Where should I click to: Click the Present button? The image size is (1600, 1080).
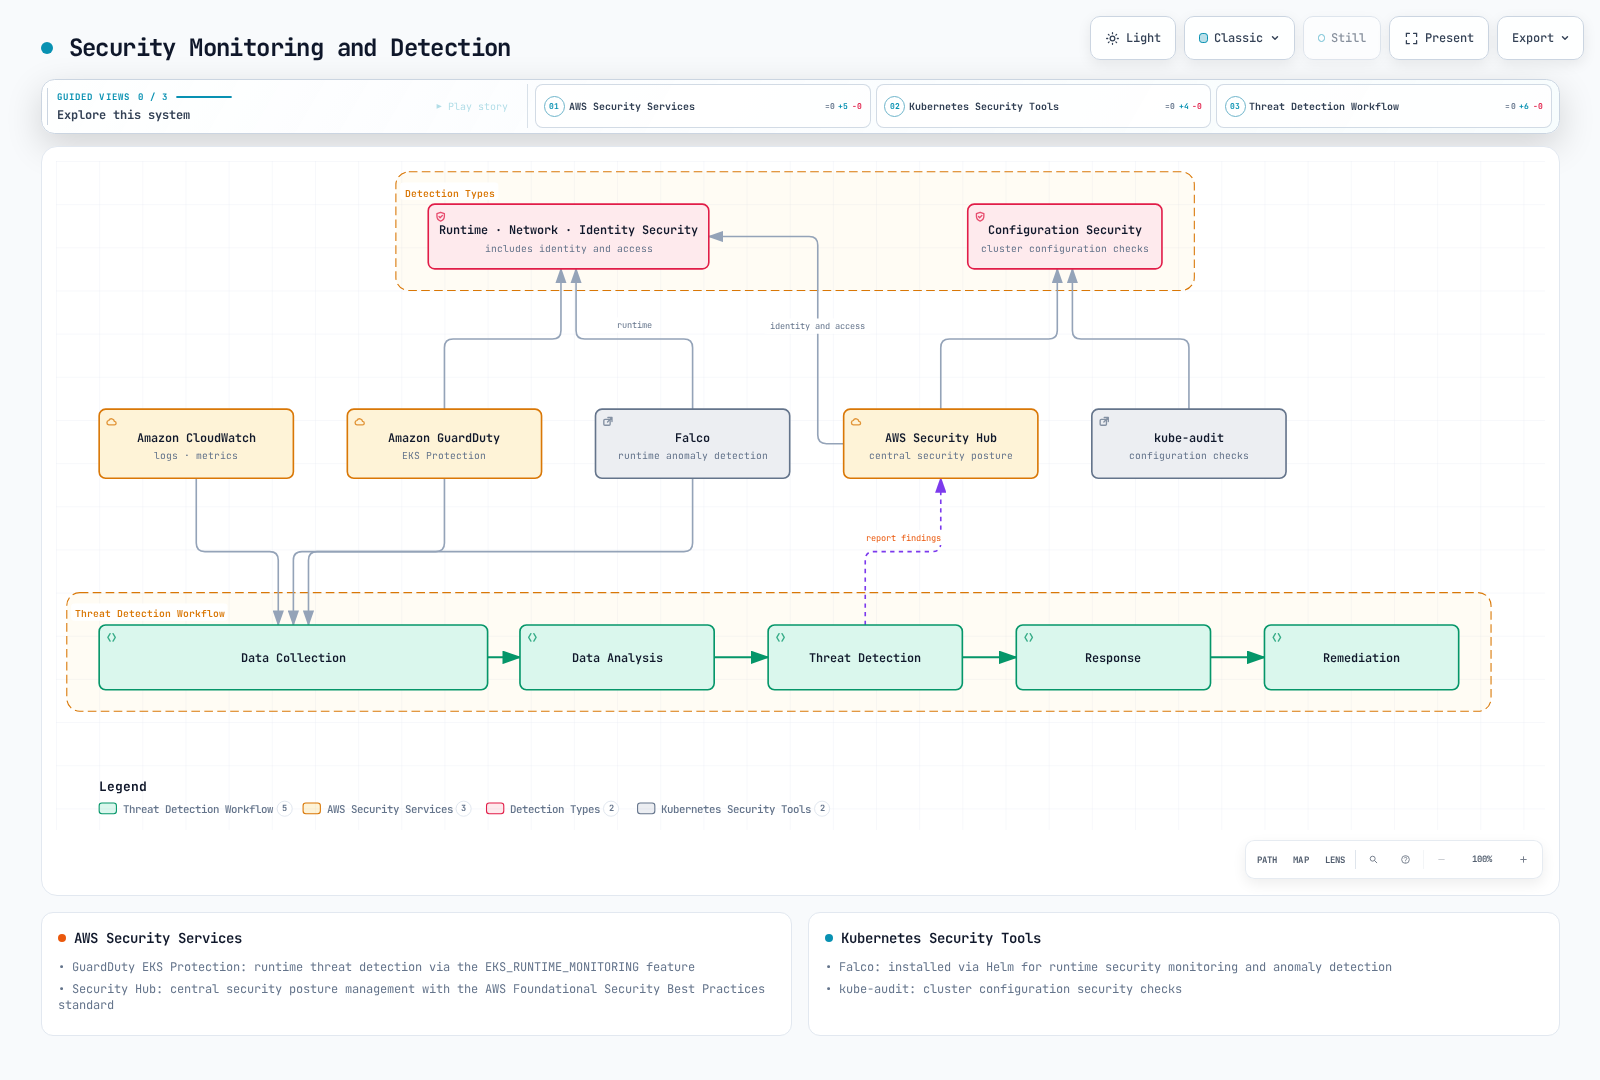coord(1439,38)
